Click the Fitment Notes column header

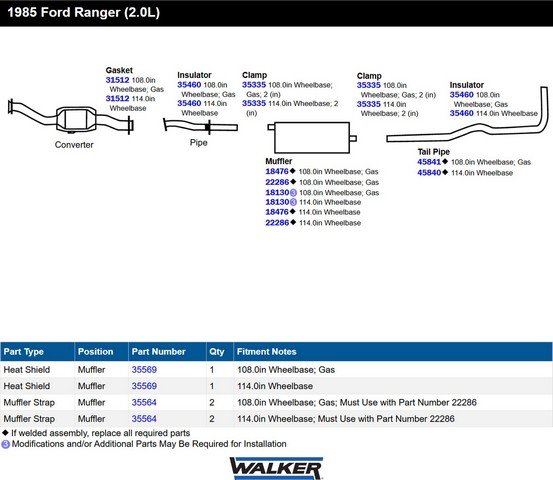pyautogui.click(x=393, y=352)
